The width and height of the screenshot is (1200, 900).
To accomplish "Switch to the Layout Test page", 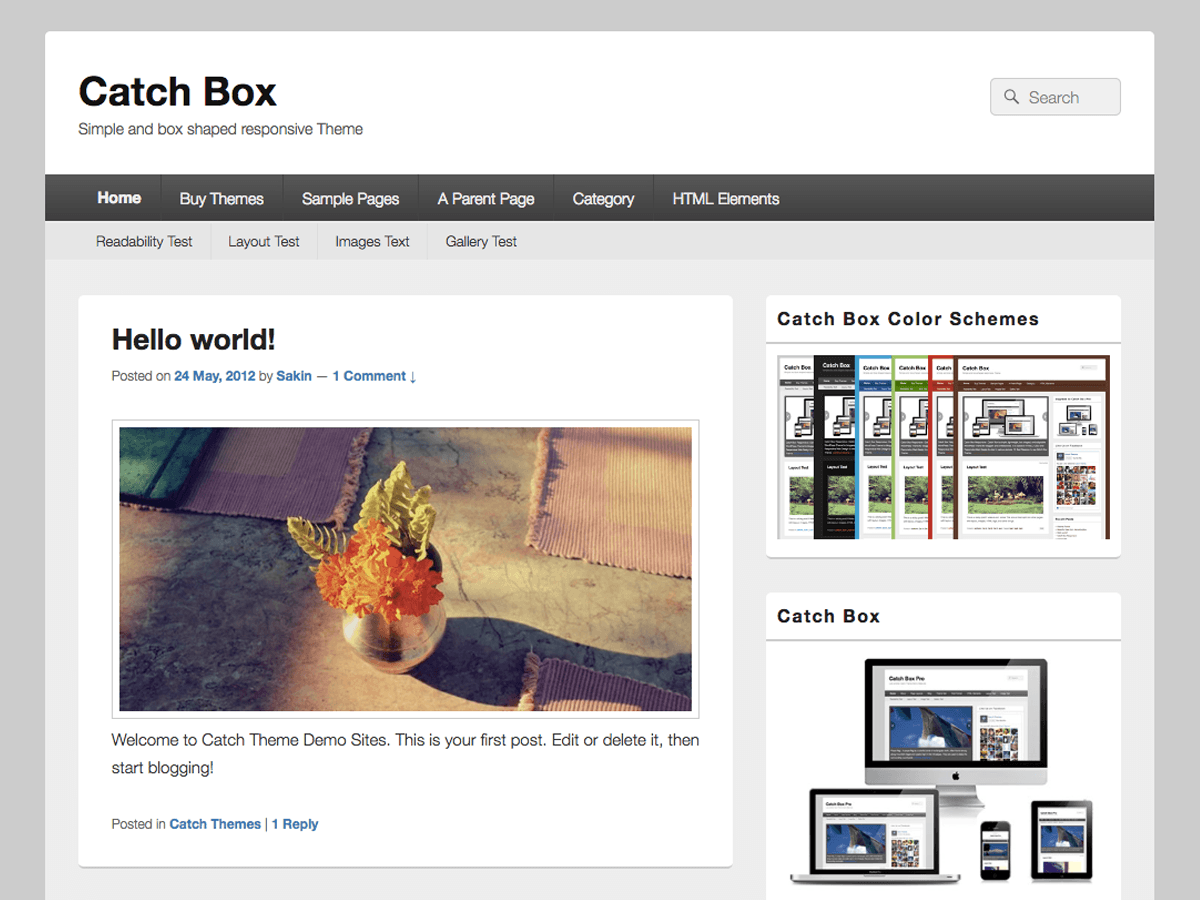I will tap(263, 241).
